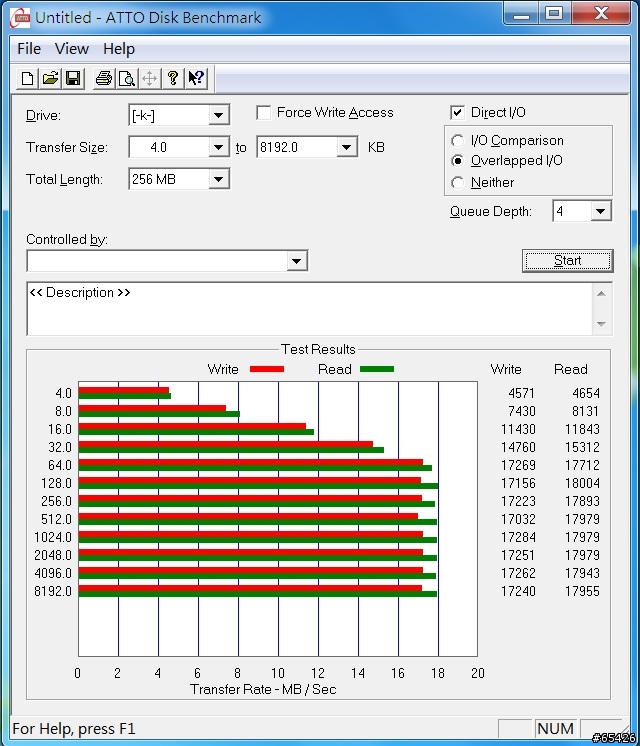The height and width of the screenshot is (746, 640).
Task: Click the Start benchmark button
Action: (x=568, y=261)
